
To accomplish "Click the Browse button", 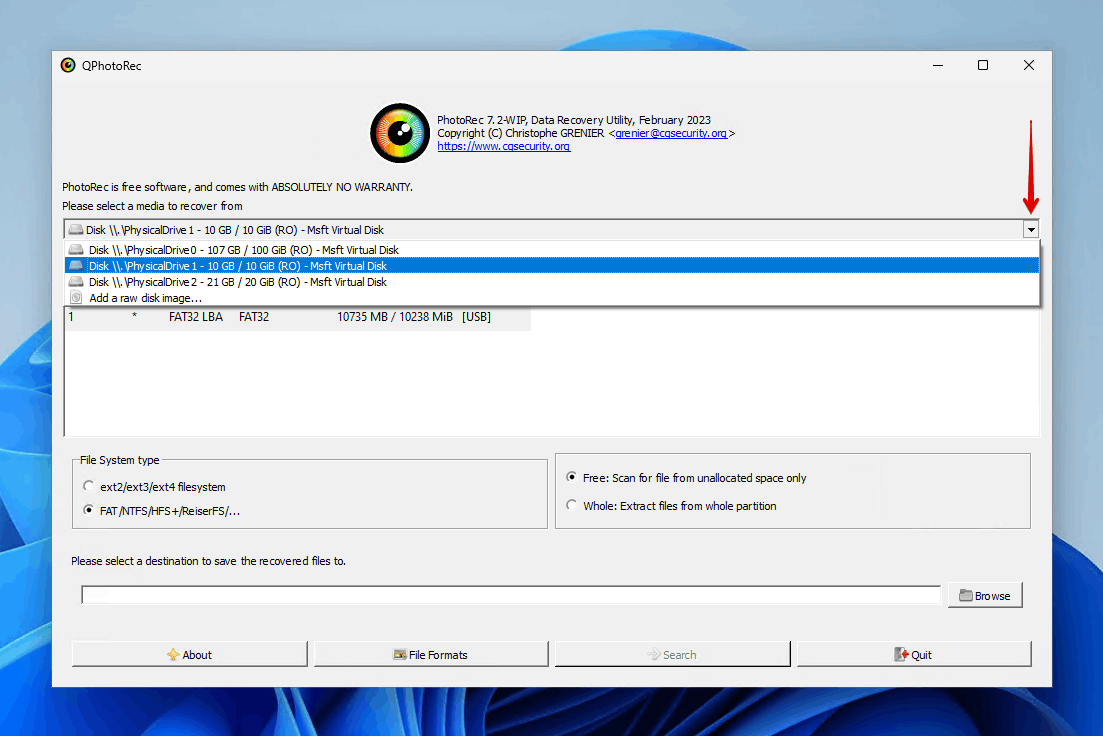I will point(985,595).
